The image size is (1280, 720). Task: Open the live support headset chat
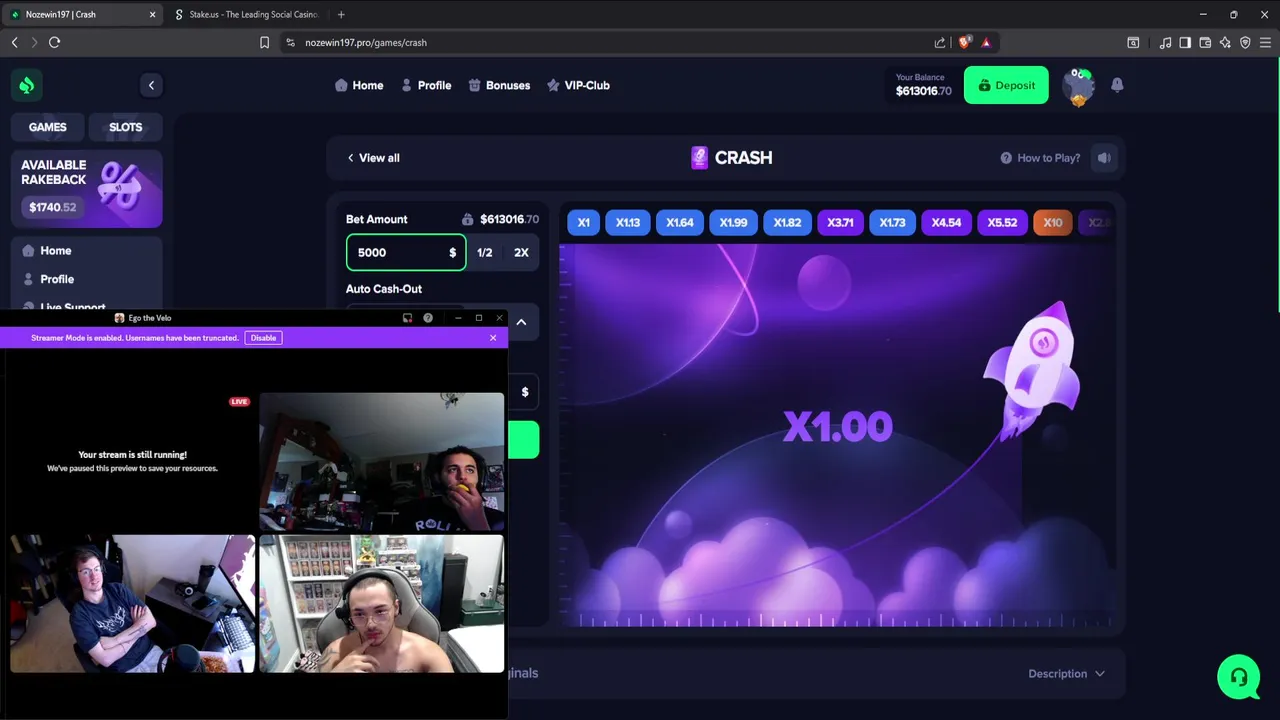tap(1238, 677)
